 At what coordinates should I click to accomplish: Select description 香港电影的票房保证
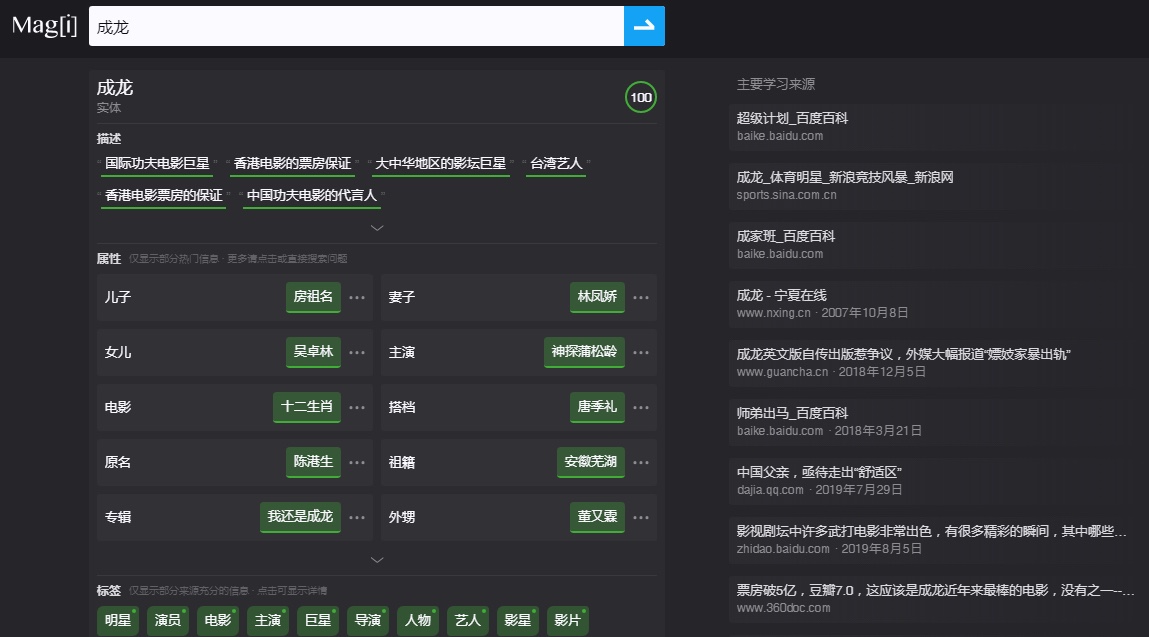(292, 163)
